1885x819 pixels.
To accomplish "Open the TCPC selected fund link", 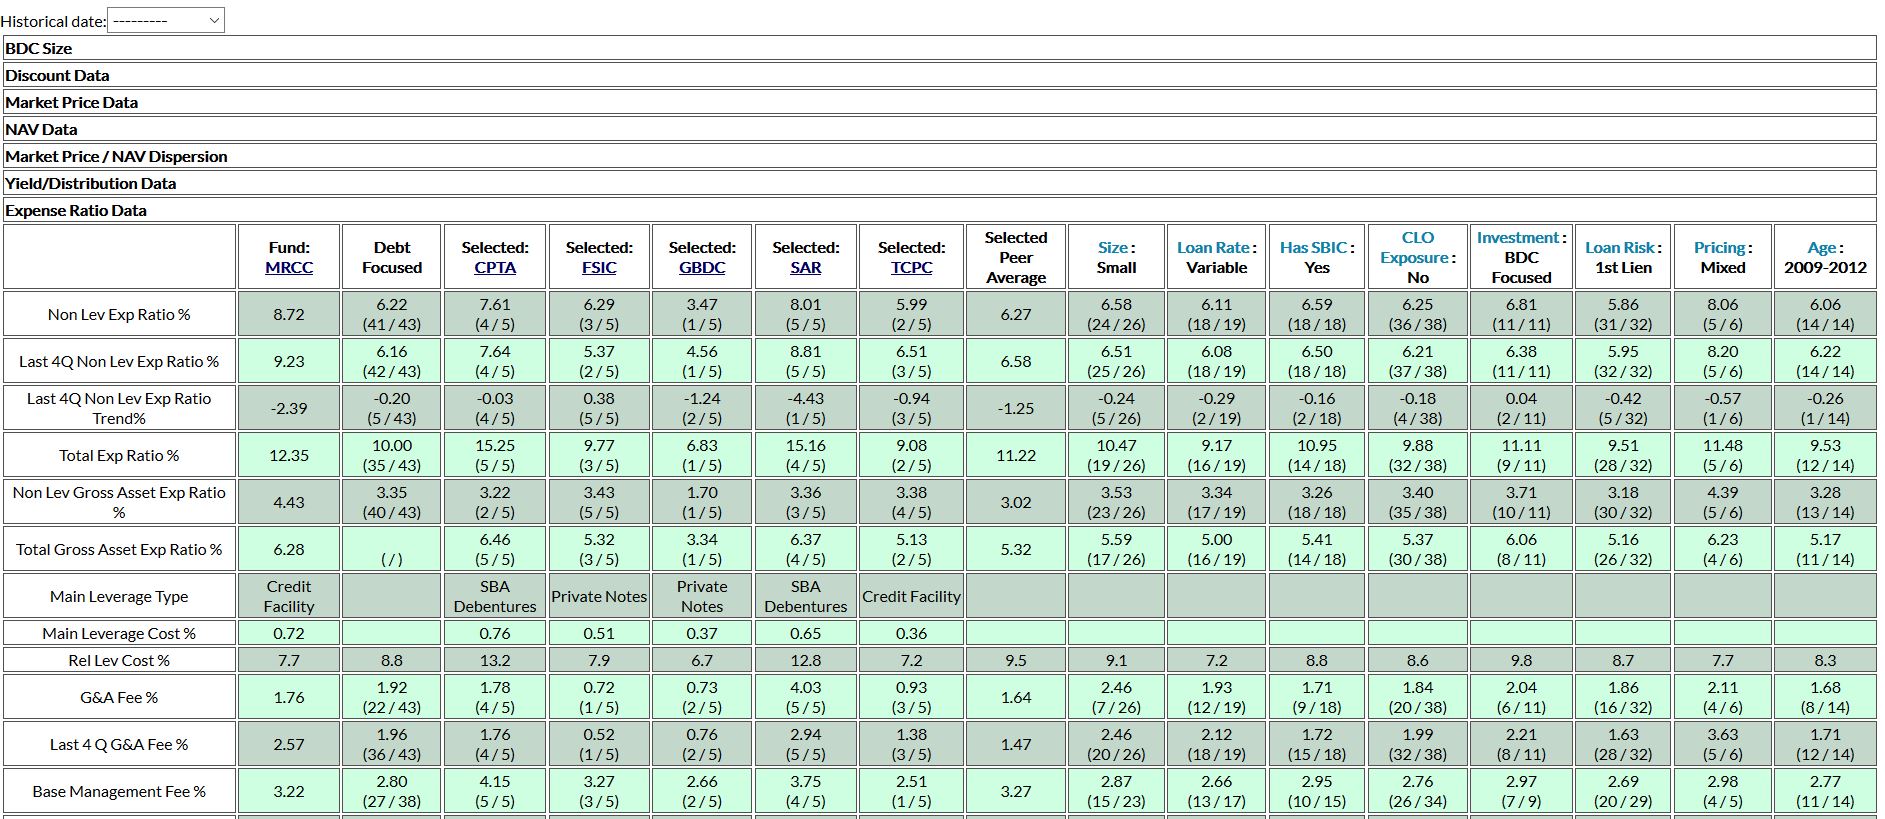I will 911,268.
